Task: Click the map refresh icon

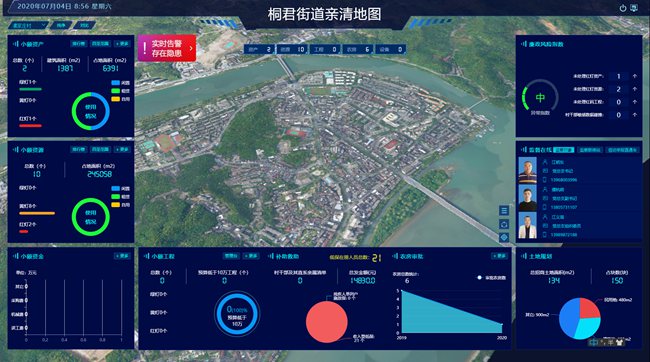Action: point(504,224)
